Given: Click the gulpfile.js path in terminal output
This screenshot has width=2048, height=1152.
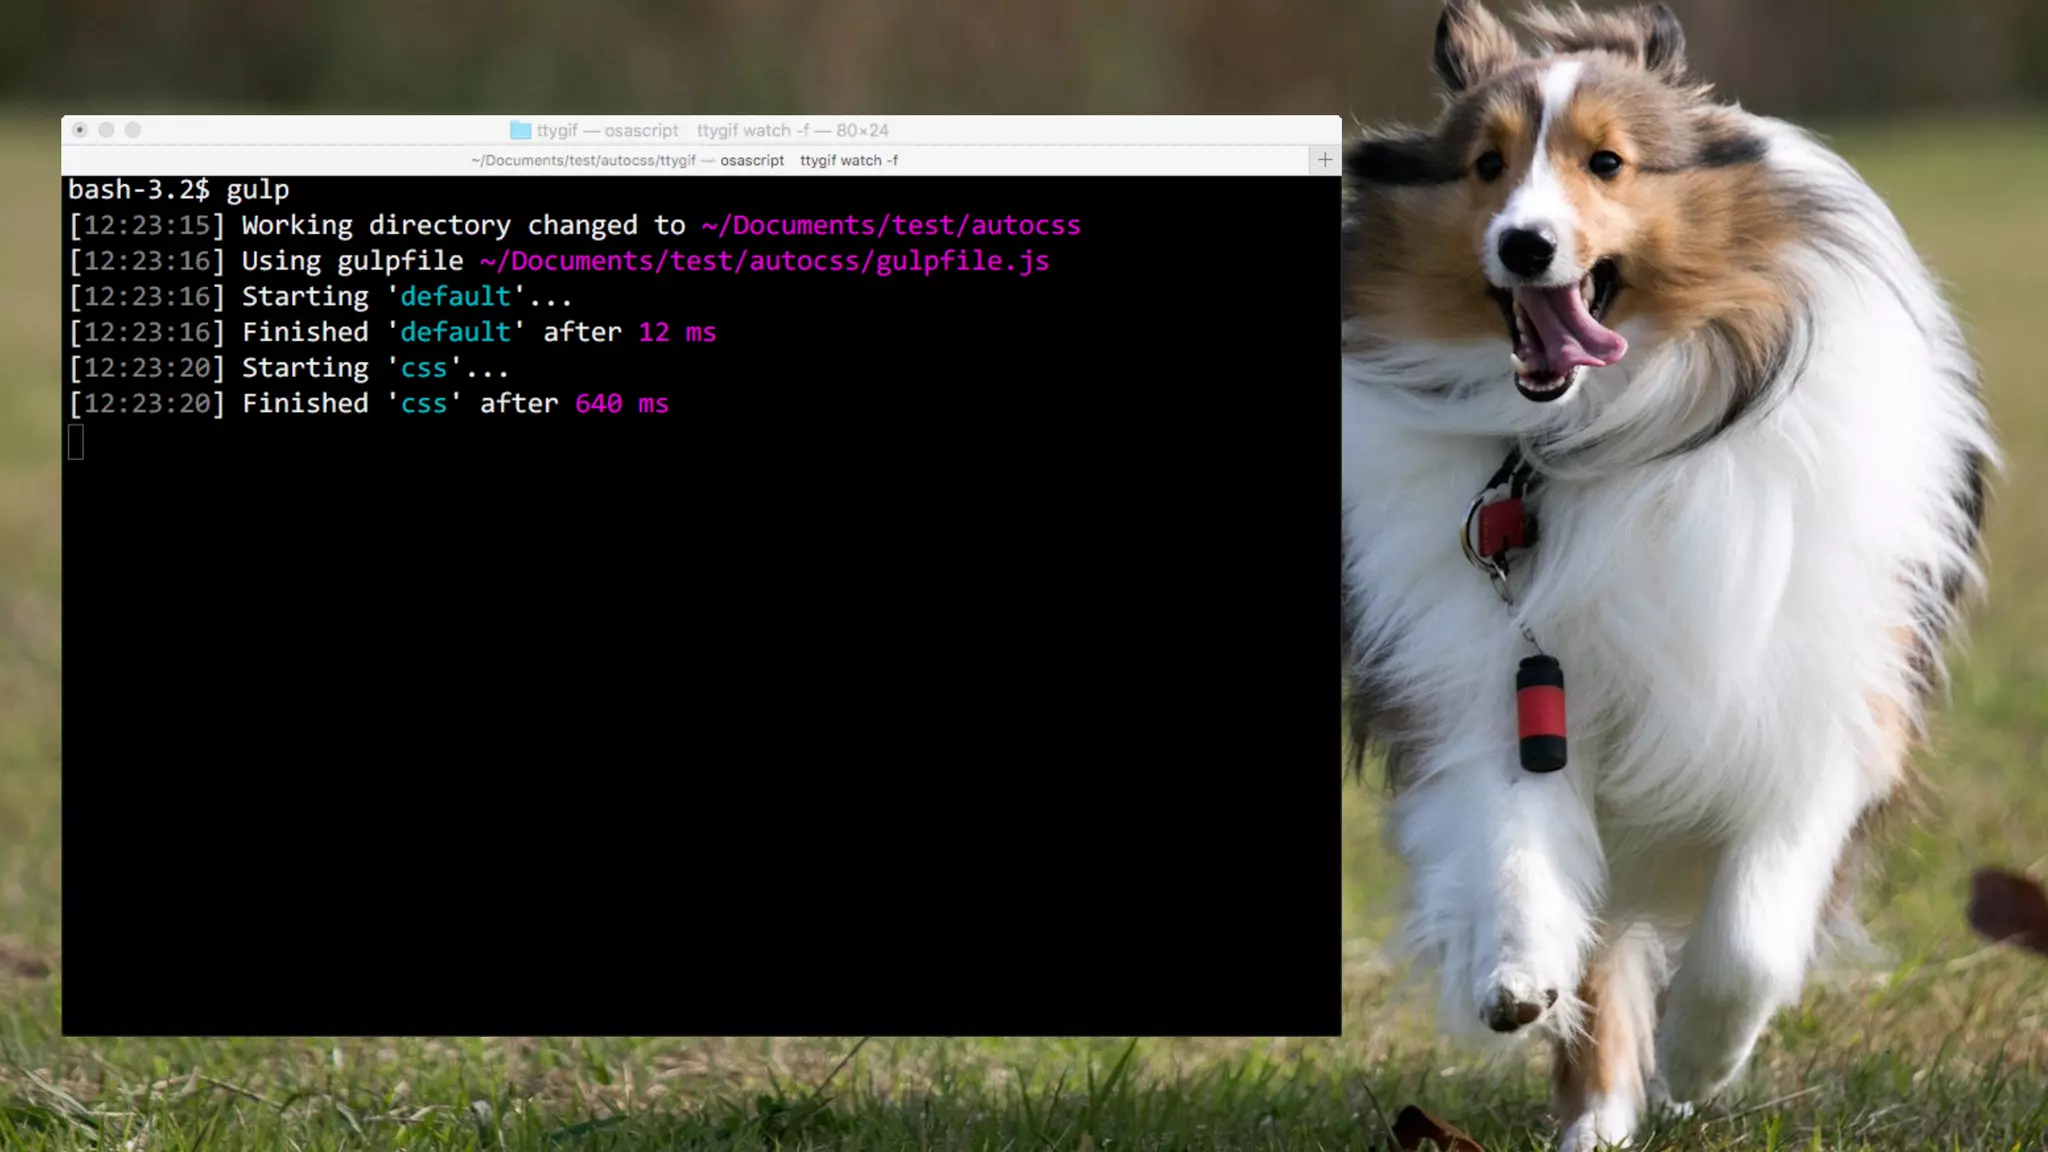Looking at the screenshot, I should point(764,261).
